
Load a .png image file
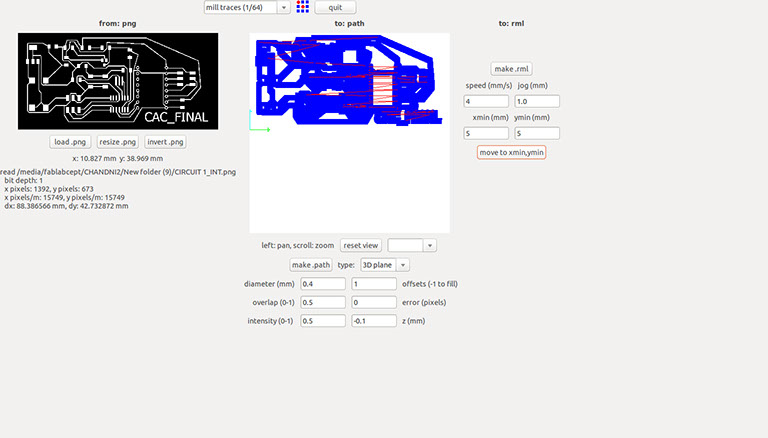pyautogui.click(x=70, y=142)
